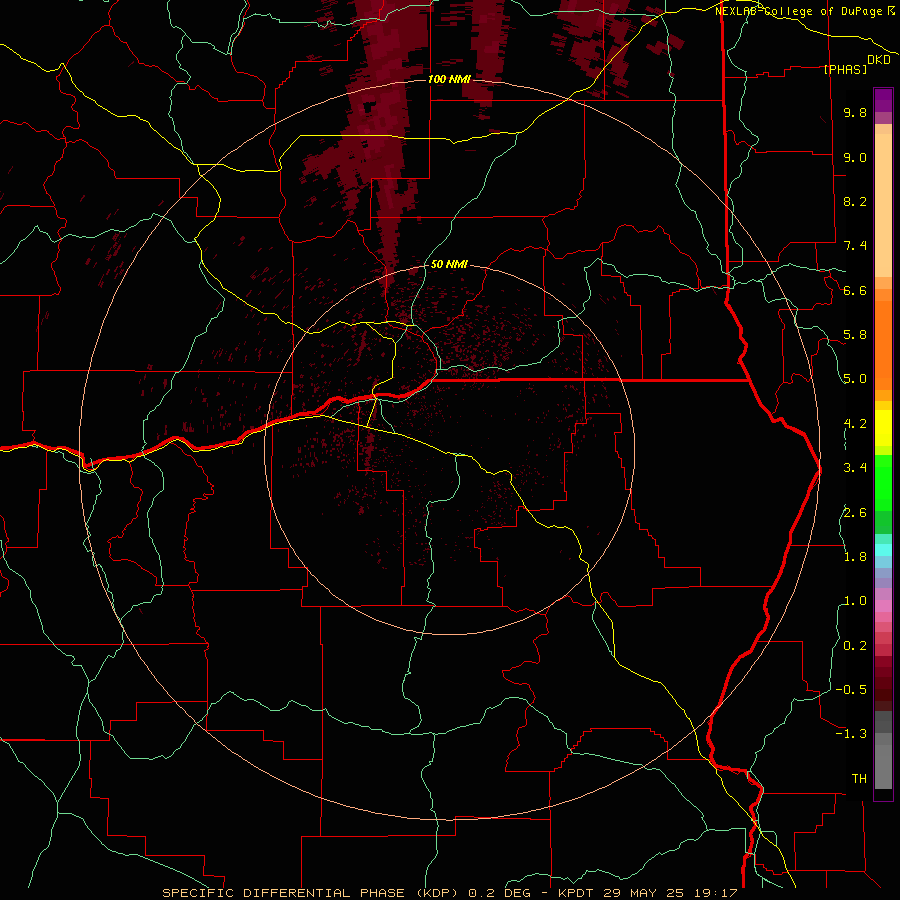Pick the yellow segment of the color bar
The height and width of the screenshot is (900, 900).
click(x=883, y=427)
